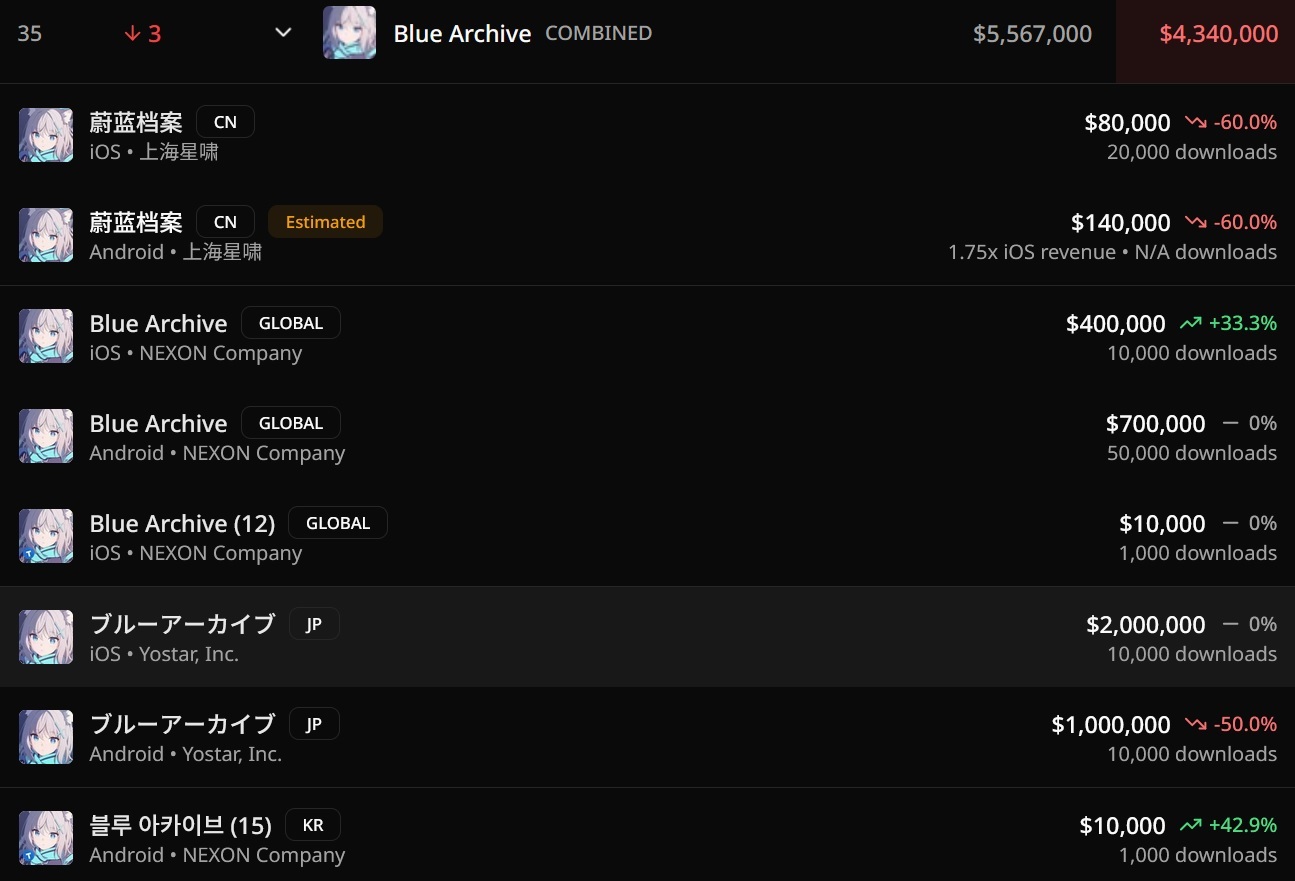Image resolution: width=1295 pixels, height=881 pixels.
Task: Click the +42.9% change value
Action: click(x=1243, y=825)
